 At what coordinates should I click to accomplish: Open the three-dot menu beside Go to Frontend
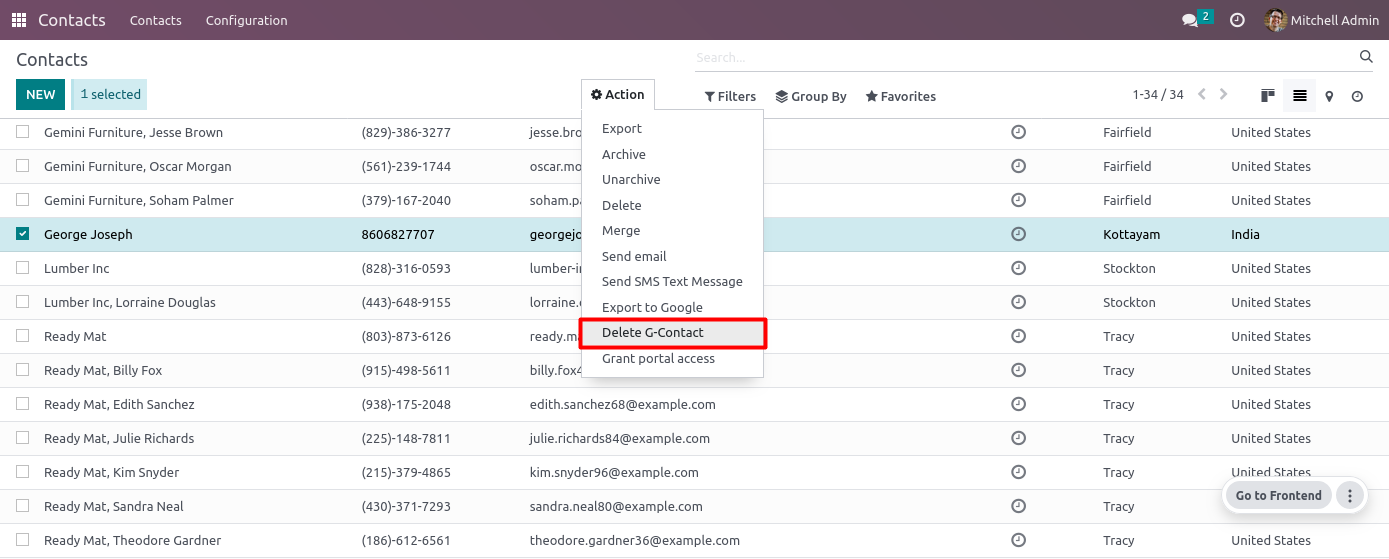1350,495
